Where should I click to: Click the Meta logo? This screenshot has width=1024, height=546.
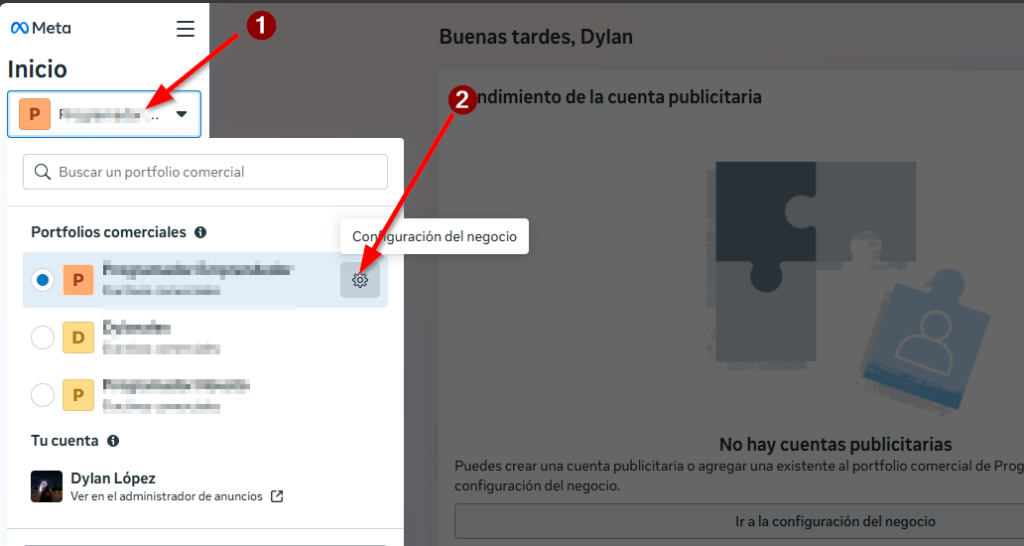tap(40, 28)
